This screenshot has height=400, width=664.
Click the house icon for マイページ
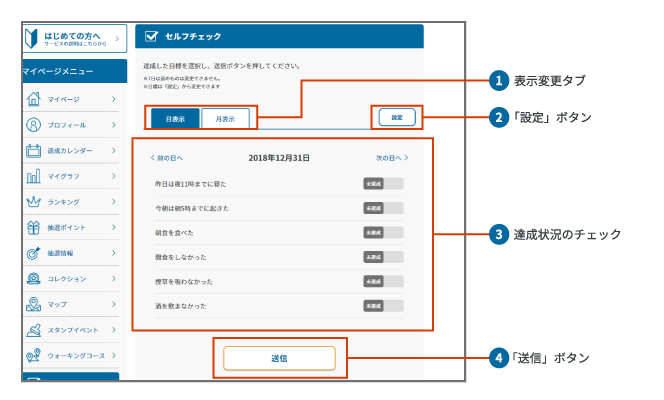(x=33, y=99)
